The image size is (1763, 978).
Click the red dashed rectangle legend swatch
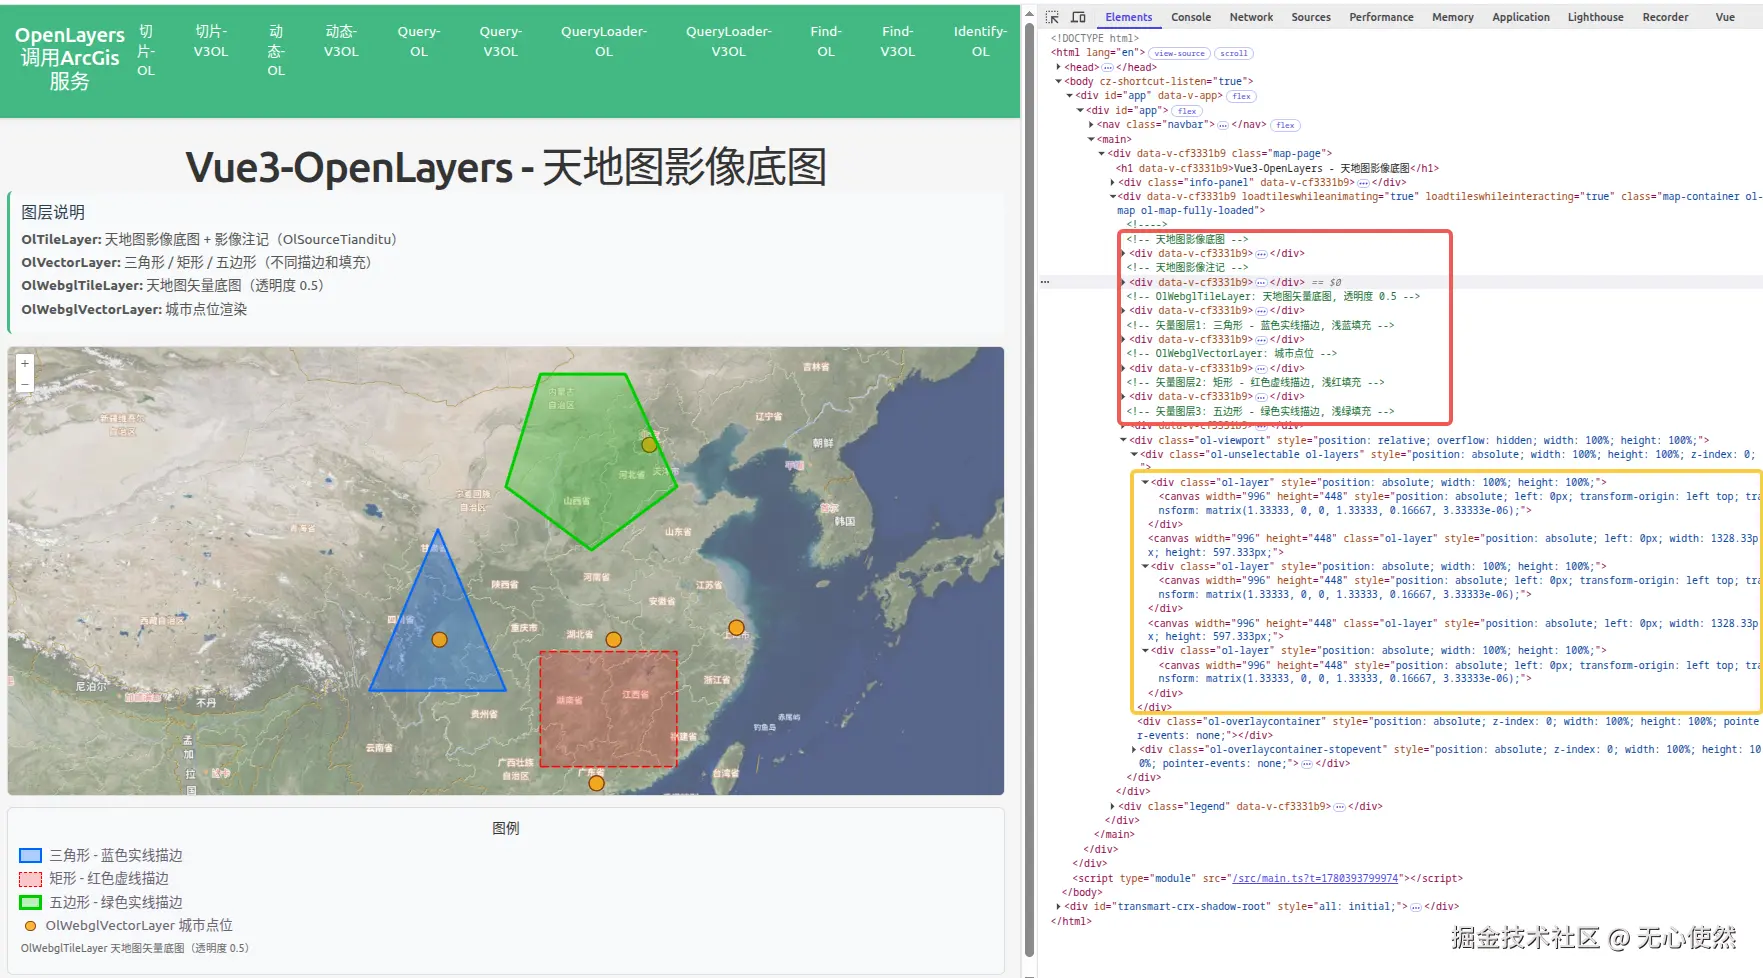pos(30,879)
